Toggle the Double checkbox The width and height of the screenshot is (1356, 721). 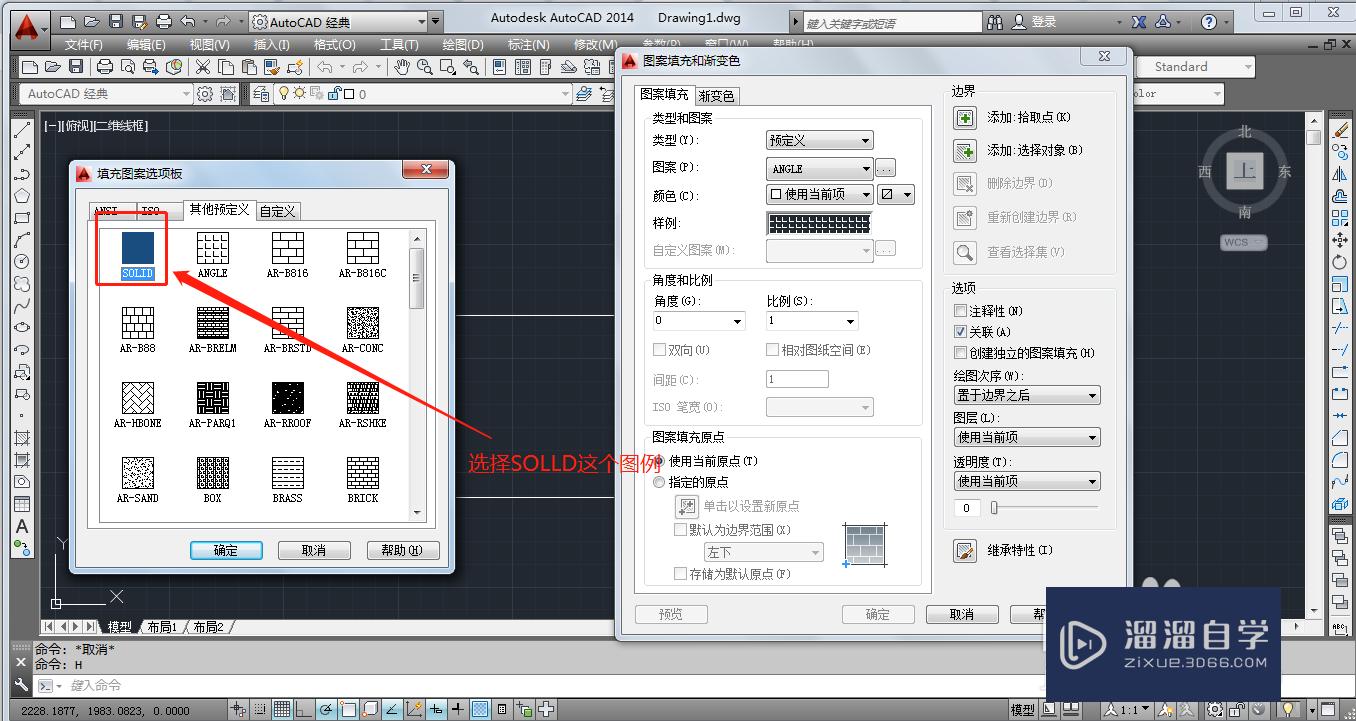659,350
